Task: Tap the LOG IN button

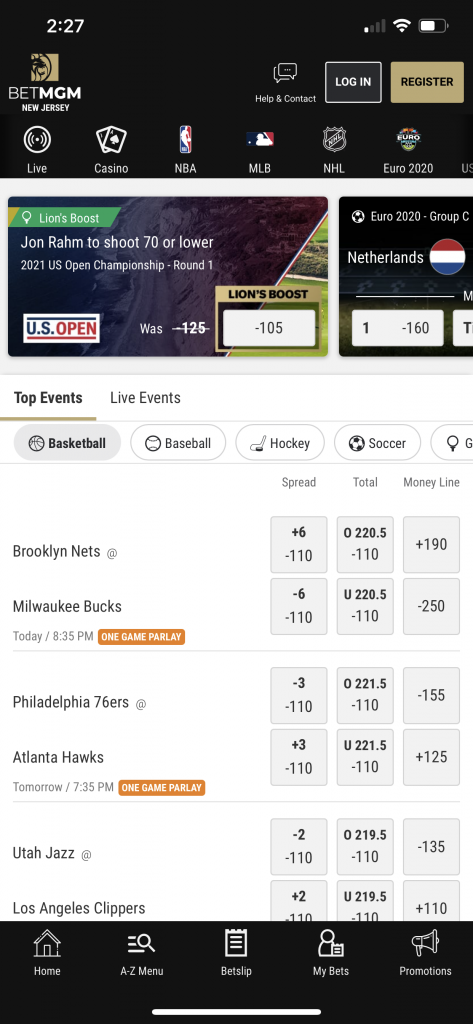Action: [x=353, y=82]
